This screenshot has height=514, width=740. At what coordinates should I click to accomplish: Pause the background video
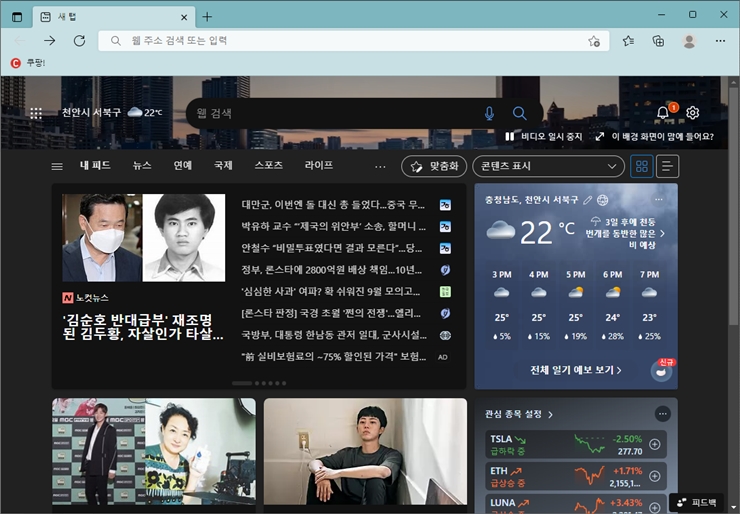(x=544, y=136)
